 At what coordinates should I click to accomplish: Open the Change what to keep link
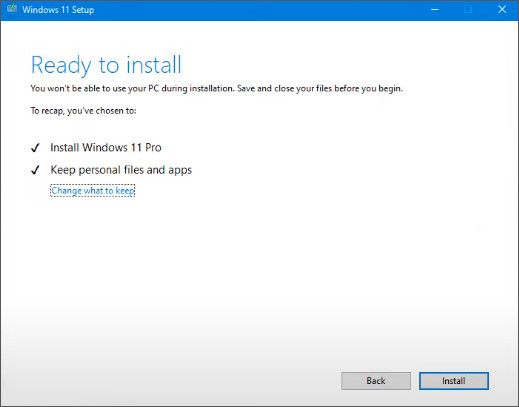tap(93, 190)
